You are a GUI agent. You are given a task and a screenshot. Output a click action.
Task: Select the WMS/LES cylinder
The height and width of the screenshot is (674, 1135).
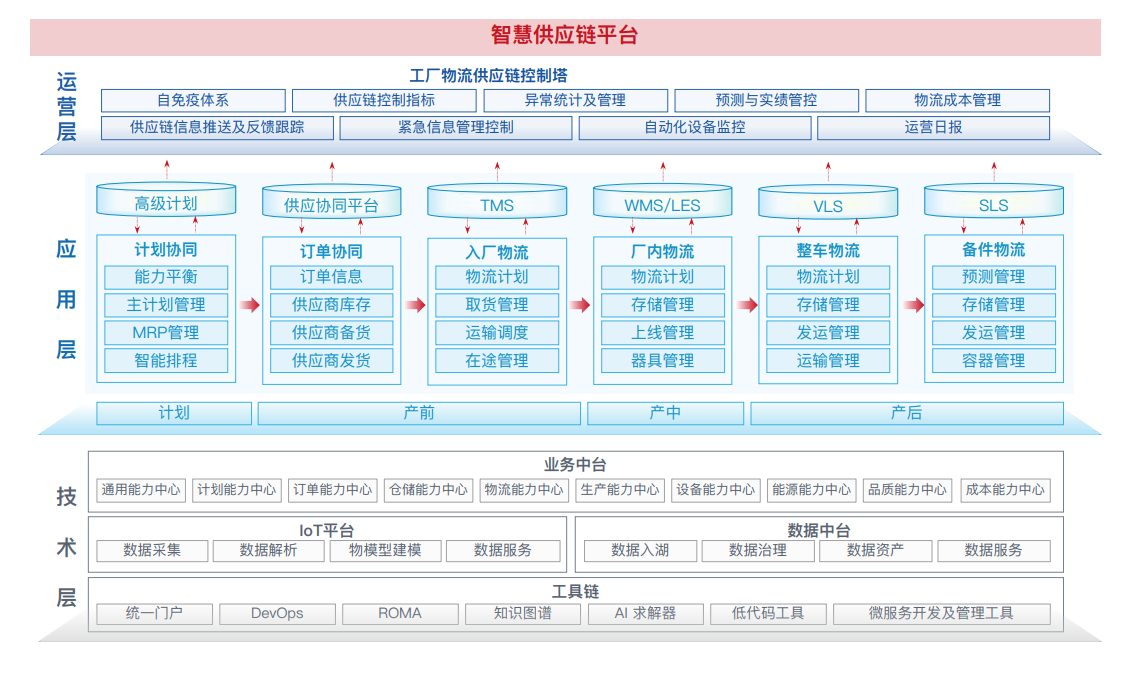point(662,202)
